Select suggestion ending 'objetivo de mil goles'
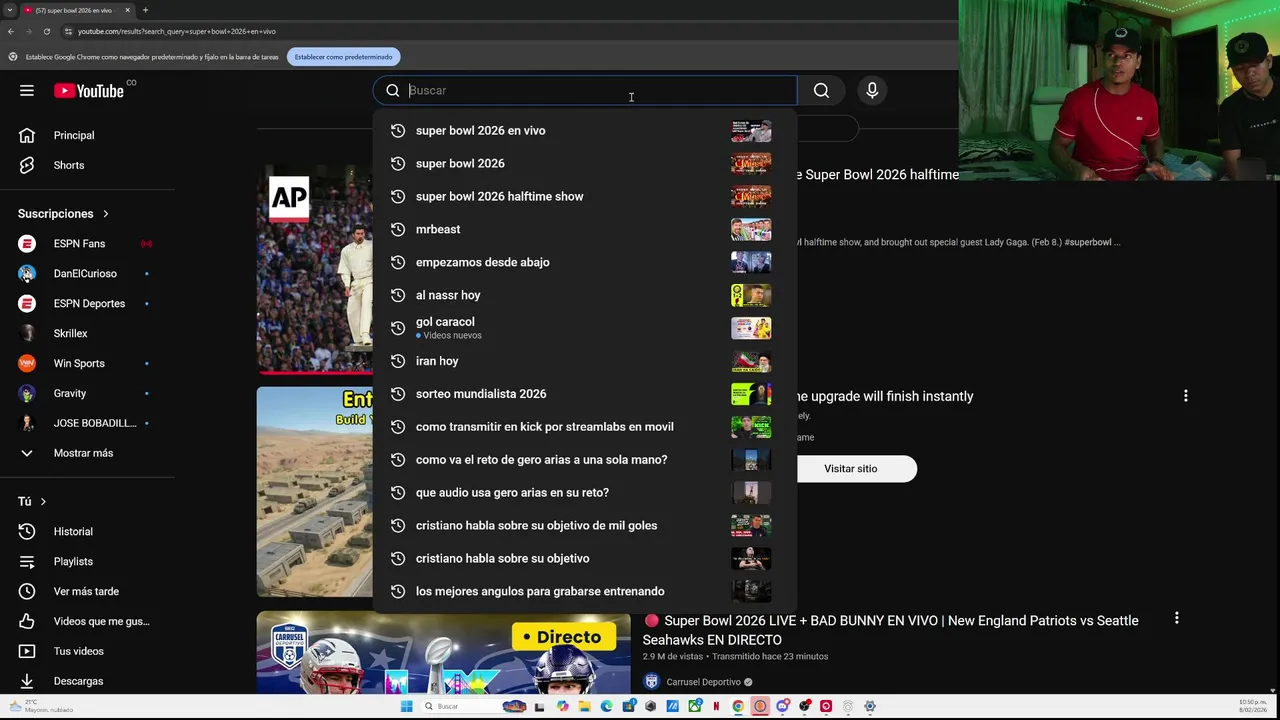 585,525
